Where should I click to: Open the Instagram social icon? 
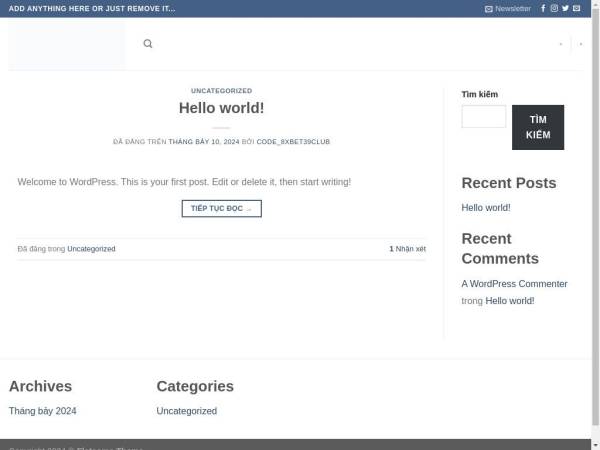(x=554, y=8)
